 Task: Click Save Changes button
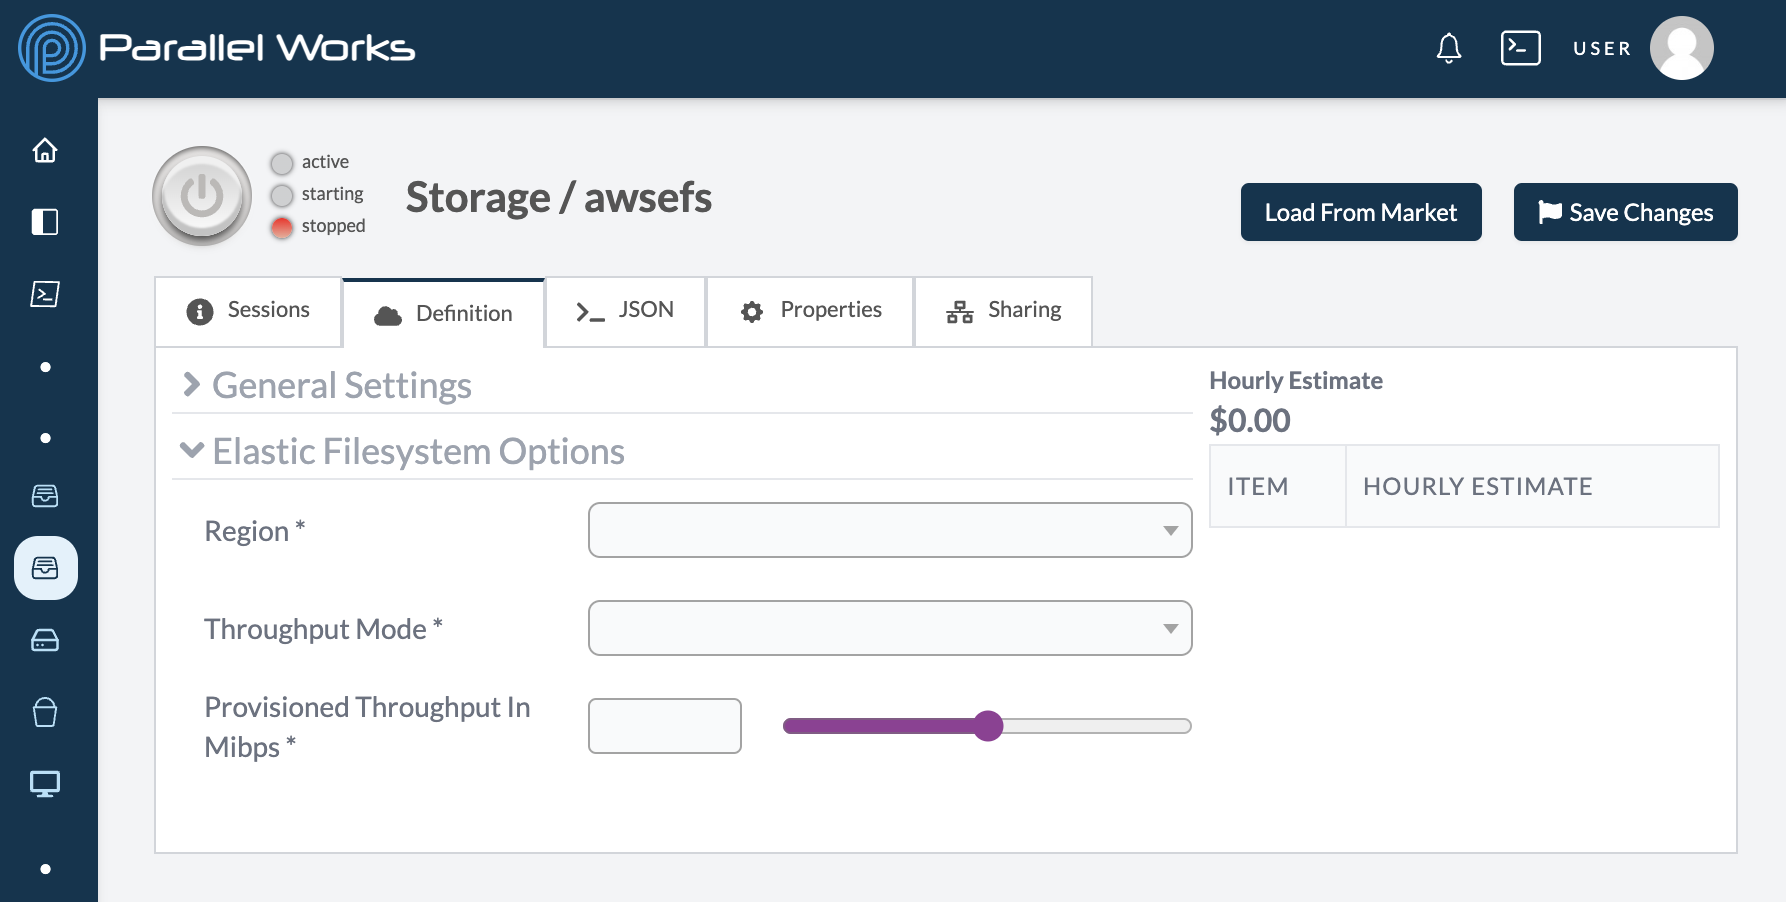[x=1626, y=212]
